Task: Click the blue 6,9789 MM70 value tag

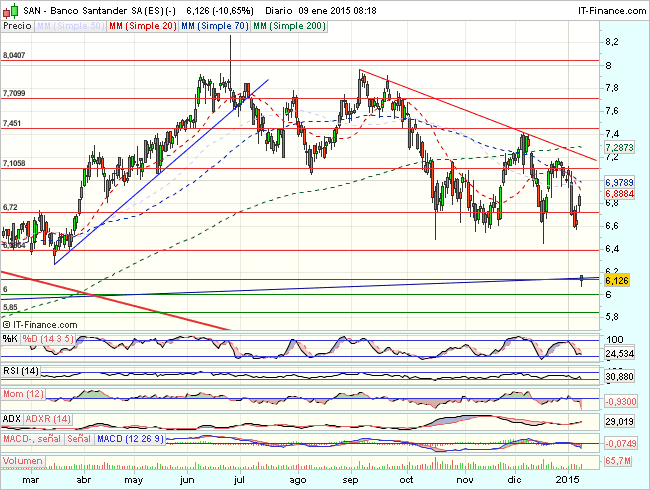Action: click(x=619, y=182)
